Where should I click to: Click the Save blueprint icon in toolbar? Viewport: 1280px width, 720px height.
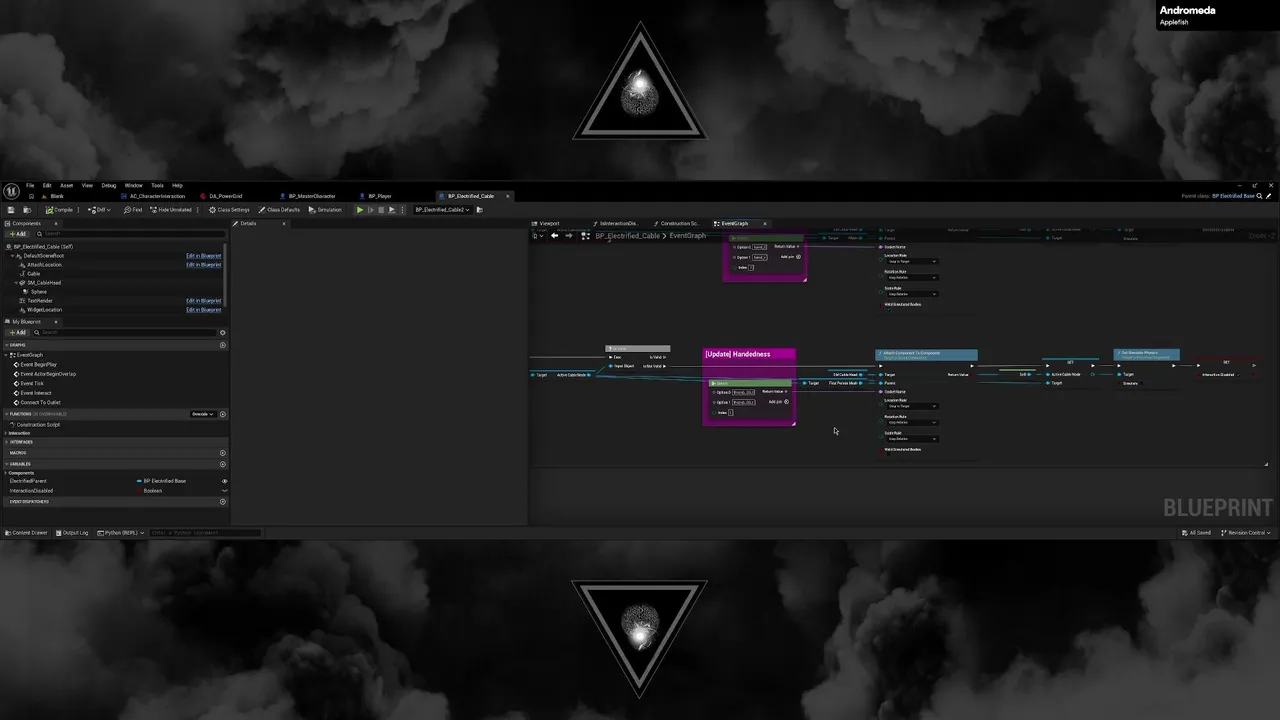click(10, 210)
